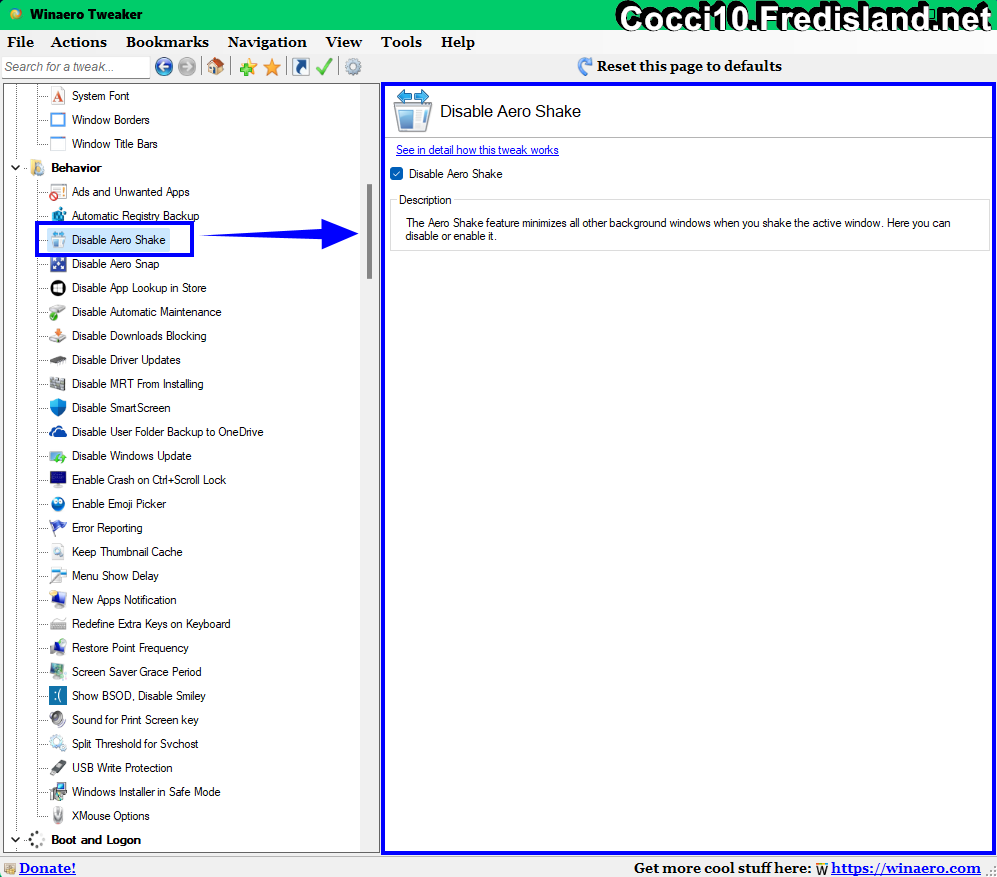Click the Show BSOD sad-face icon
This screenshot has width=997, height=877.
[x=58, y=696]
